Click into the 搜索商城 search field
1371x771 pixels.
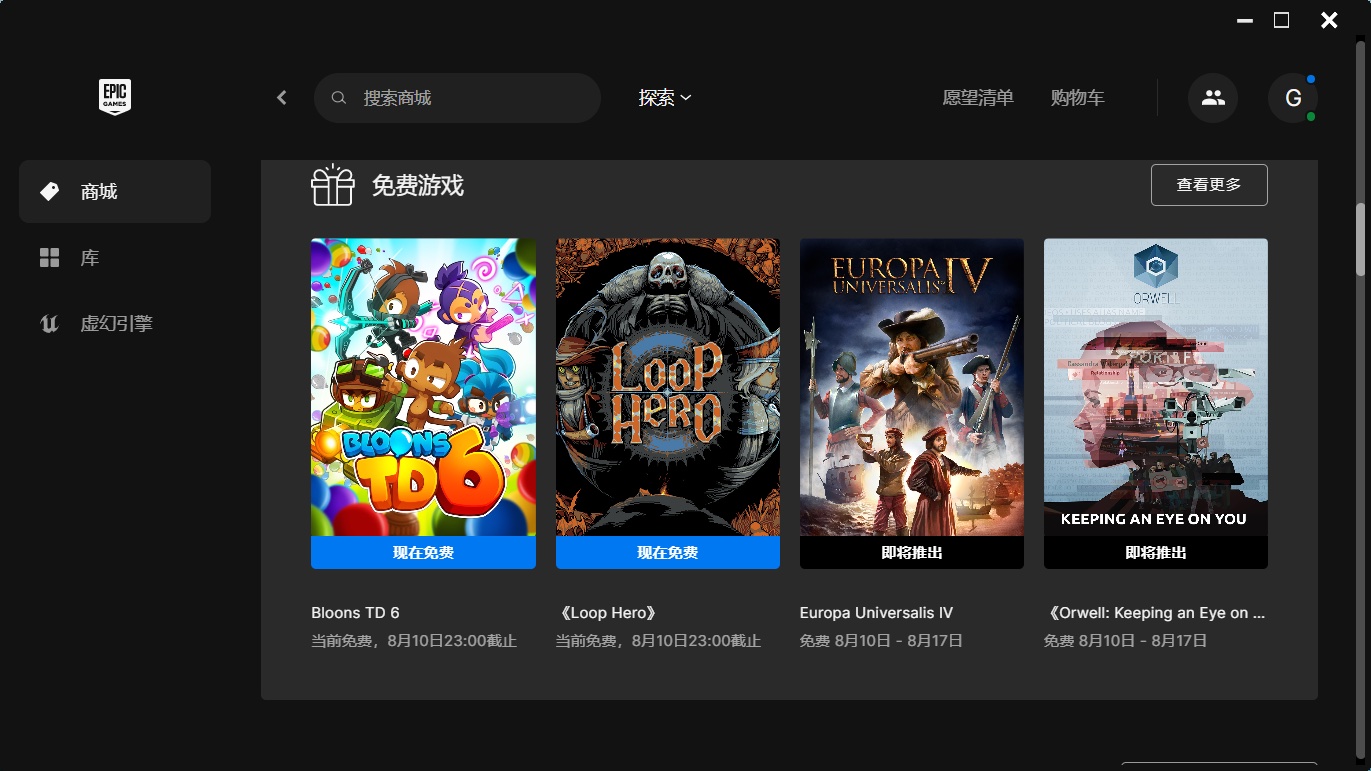tap(457, 98)
